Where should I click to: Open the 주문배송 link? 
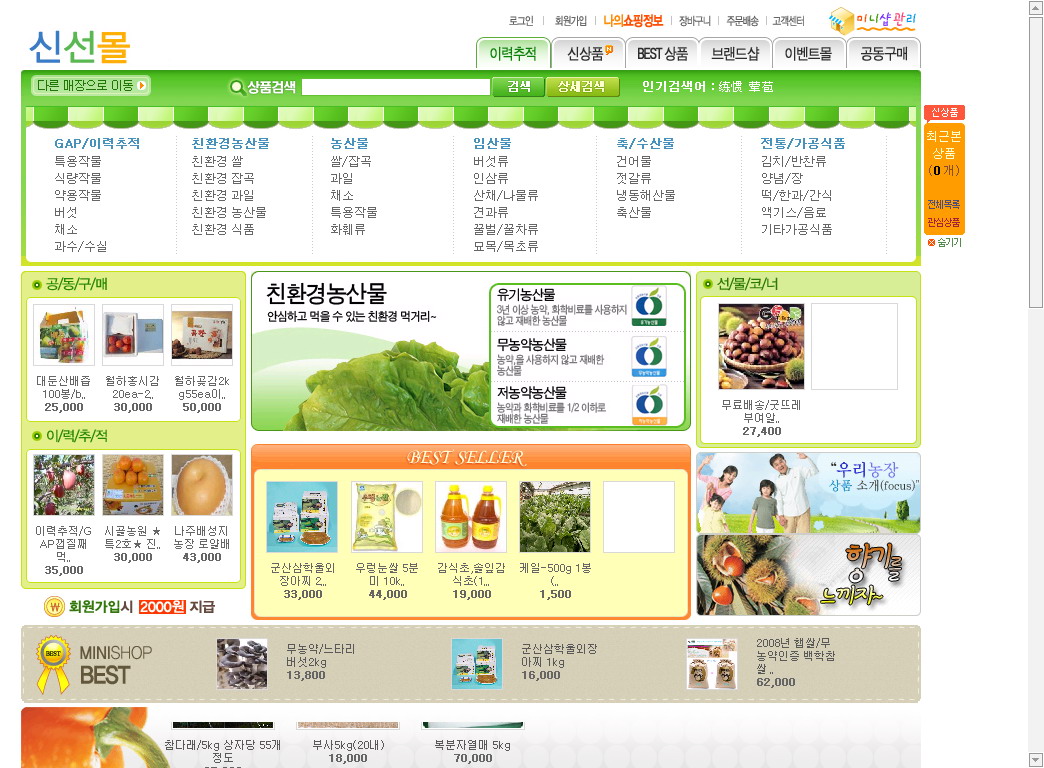742,21
